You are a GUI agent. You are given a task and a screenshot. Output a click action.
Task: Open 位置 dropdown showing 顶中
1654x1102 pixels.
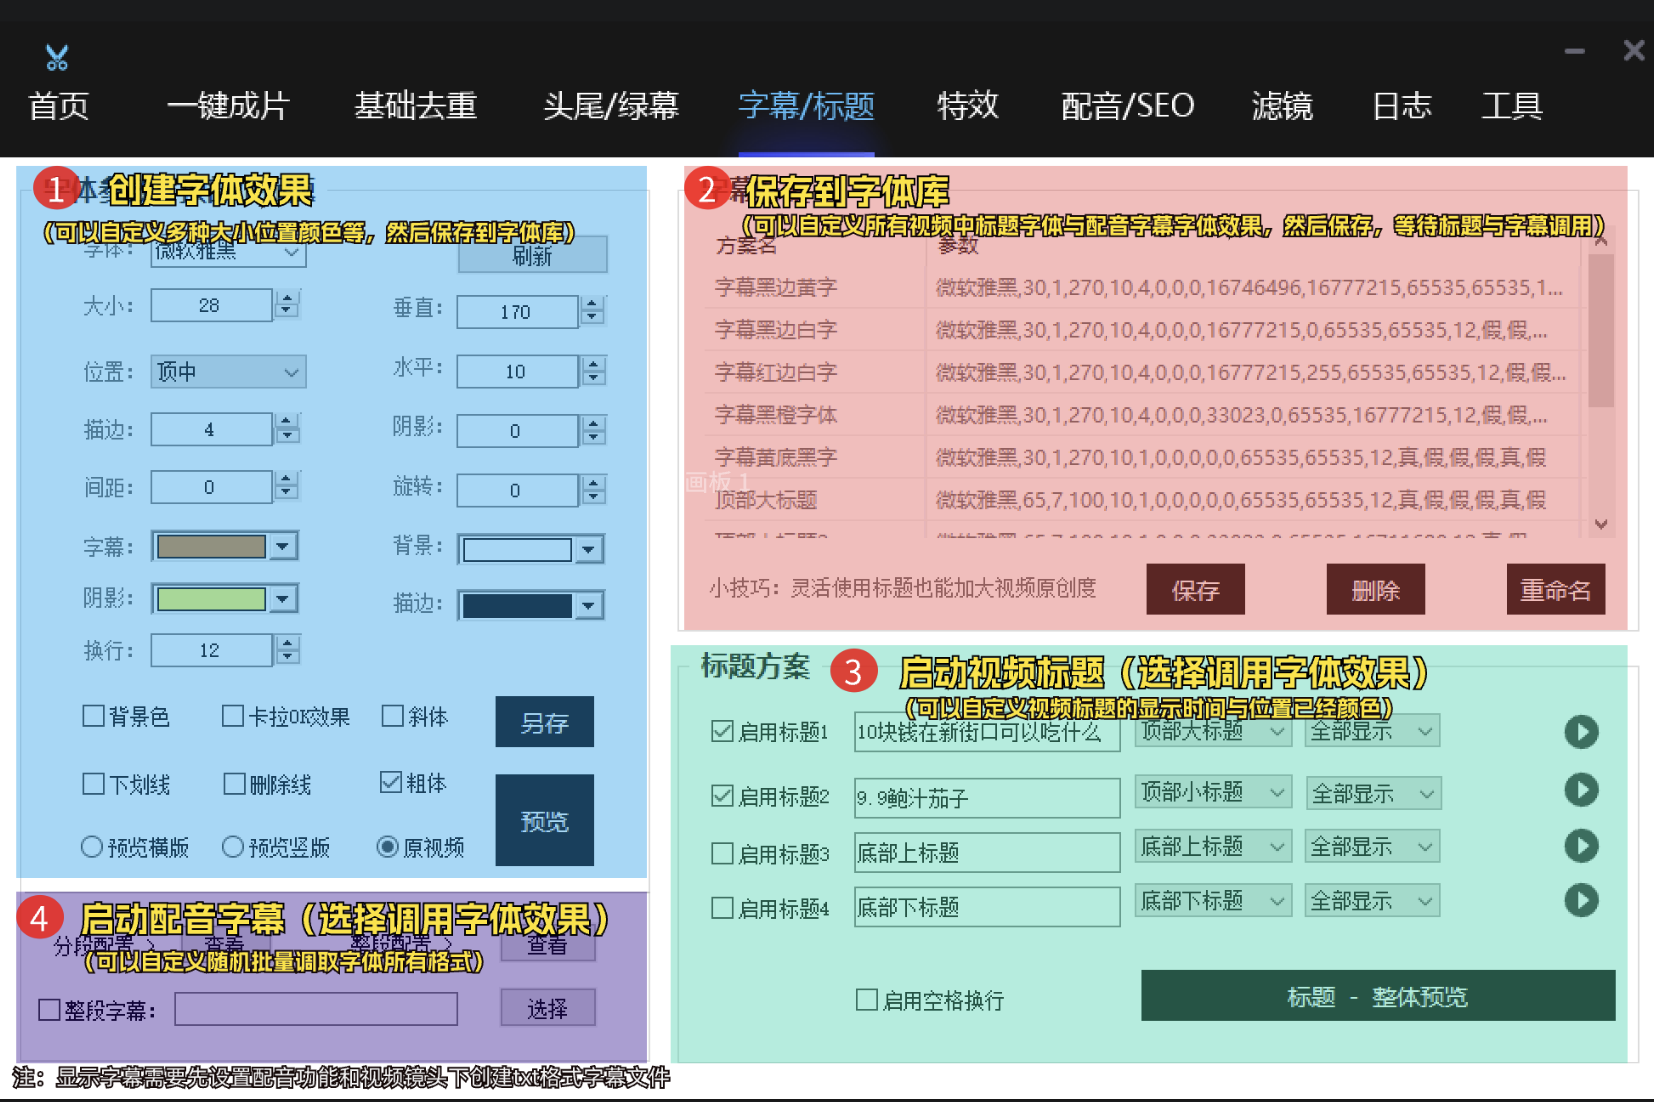tap(228, 372)
